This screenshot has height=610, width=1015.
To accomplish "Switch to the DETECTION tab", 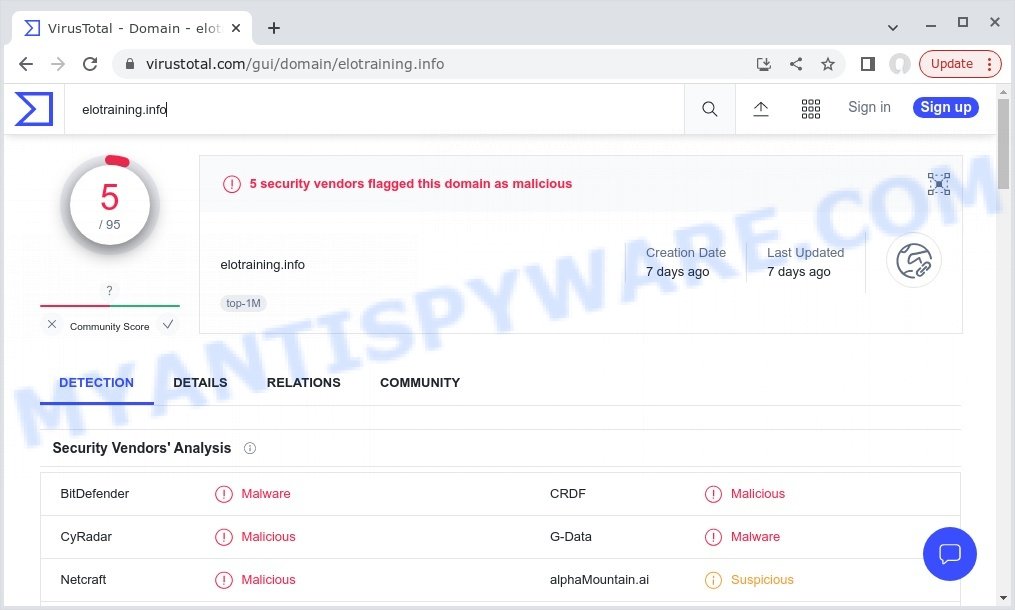I will click(x=96, y=383).
